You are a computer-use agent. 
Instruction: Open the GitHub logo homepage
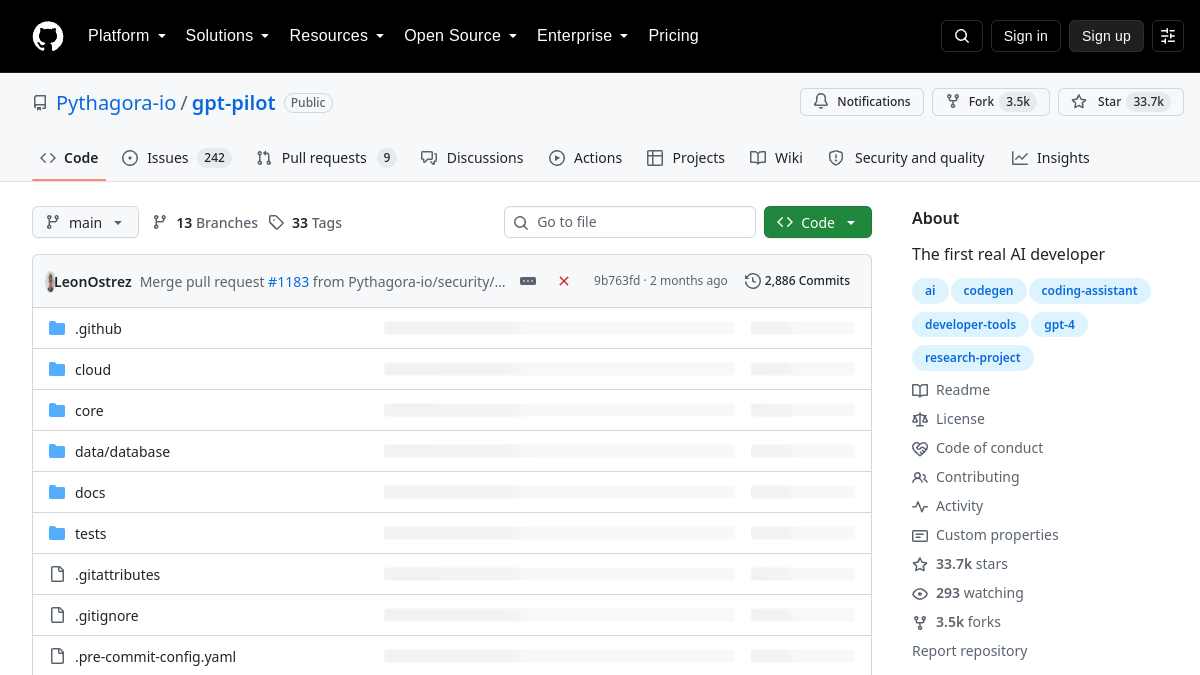48,36
